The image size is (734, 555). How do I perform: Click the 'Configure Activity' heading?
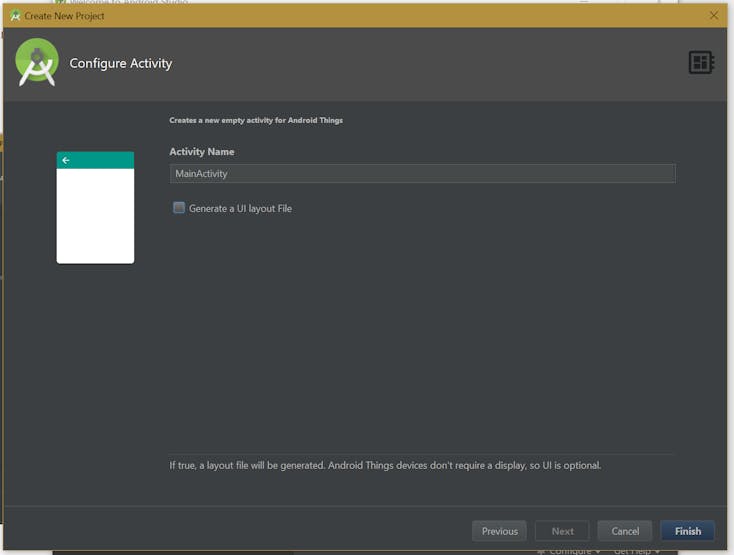121,63
